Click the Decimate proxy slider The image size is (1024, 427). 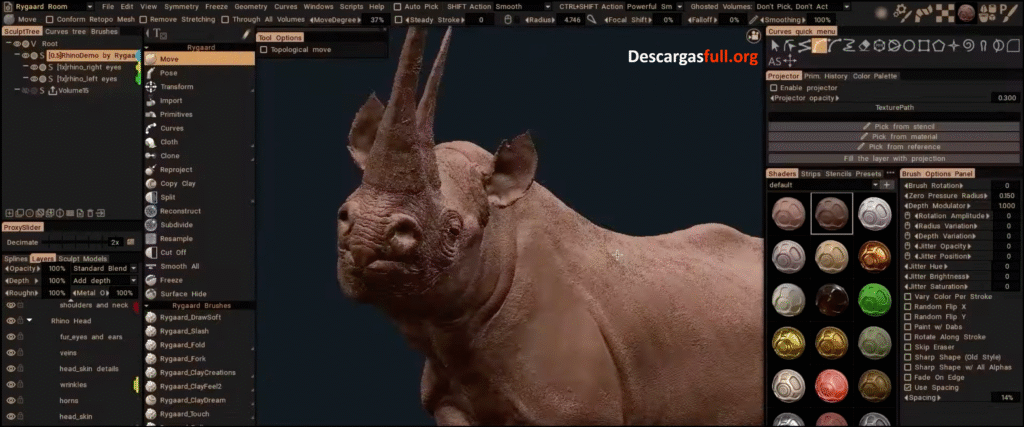coord(60,242)
